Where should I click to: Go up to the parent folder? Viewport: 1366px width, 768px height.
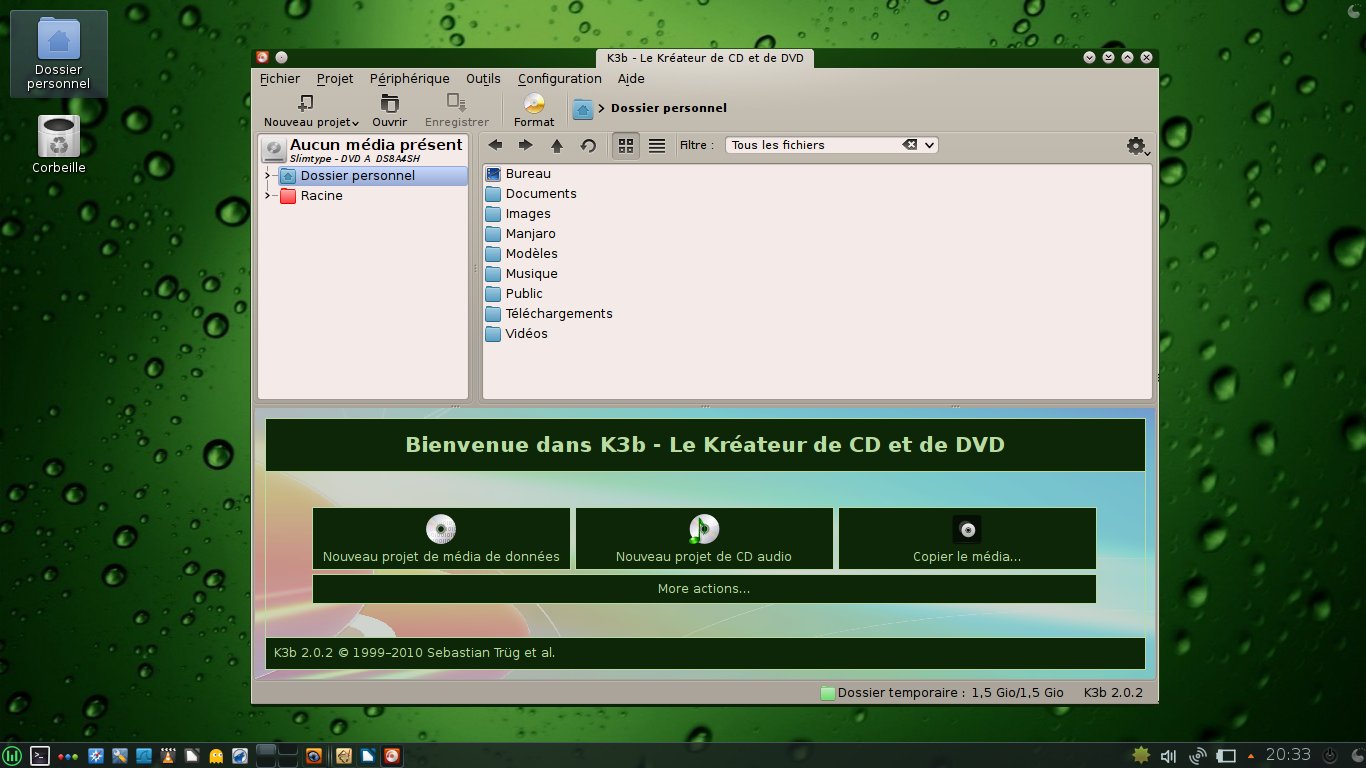(557, 145)
